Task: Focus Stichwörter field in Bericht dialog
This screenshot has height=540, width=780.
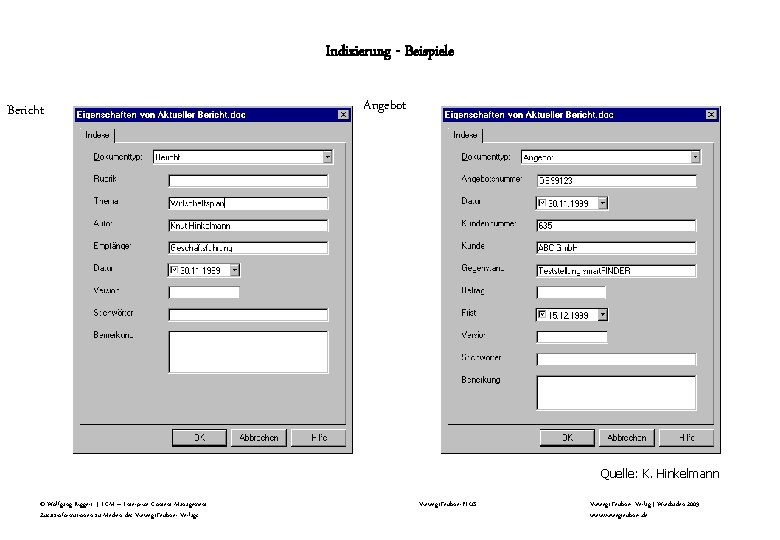Action: [248, 315]
